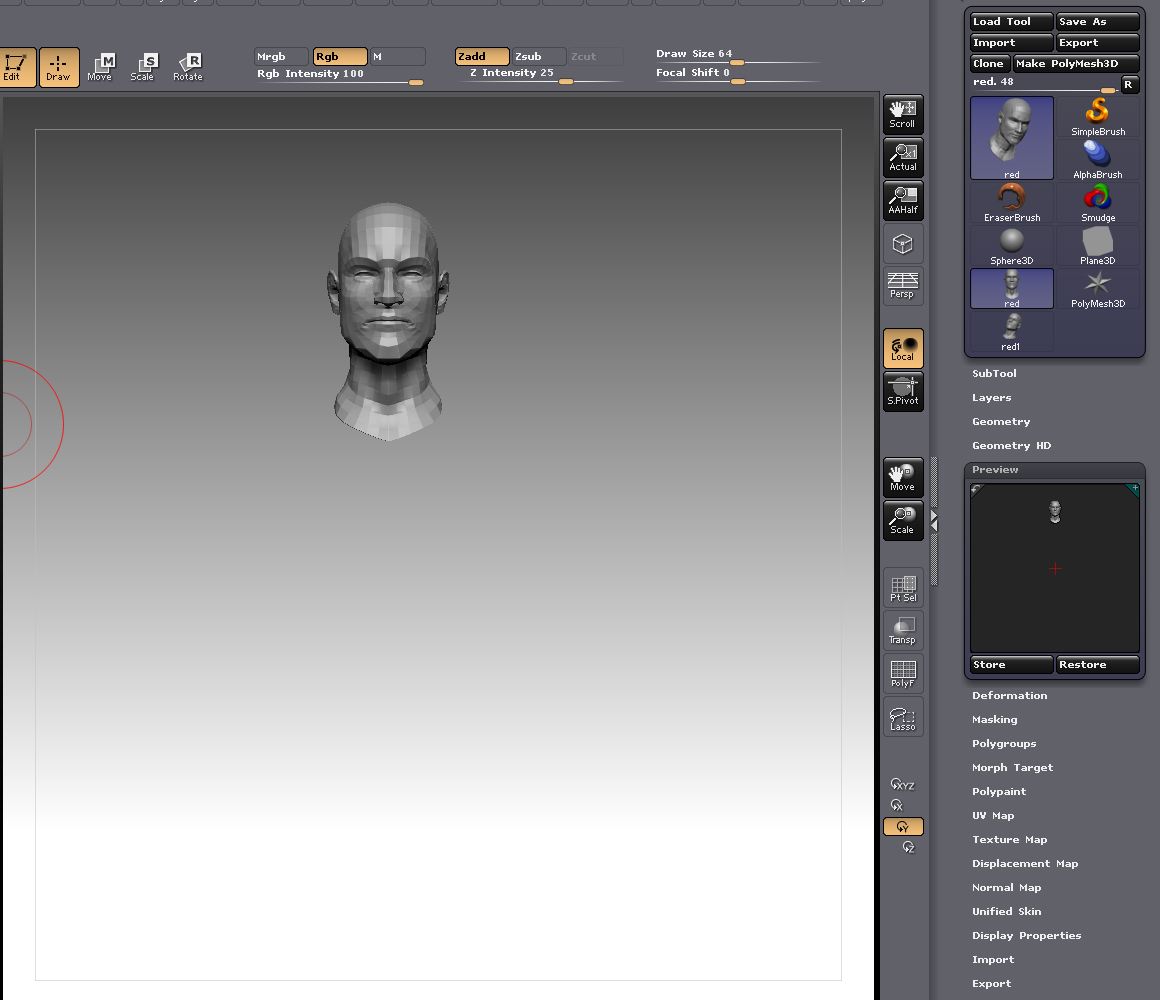
Task: Click the Load Tool button
Action: [x=1010, y=21]
